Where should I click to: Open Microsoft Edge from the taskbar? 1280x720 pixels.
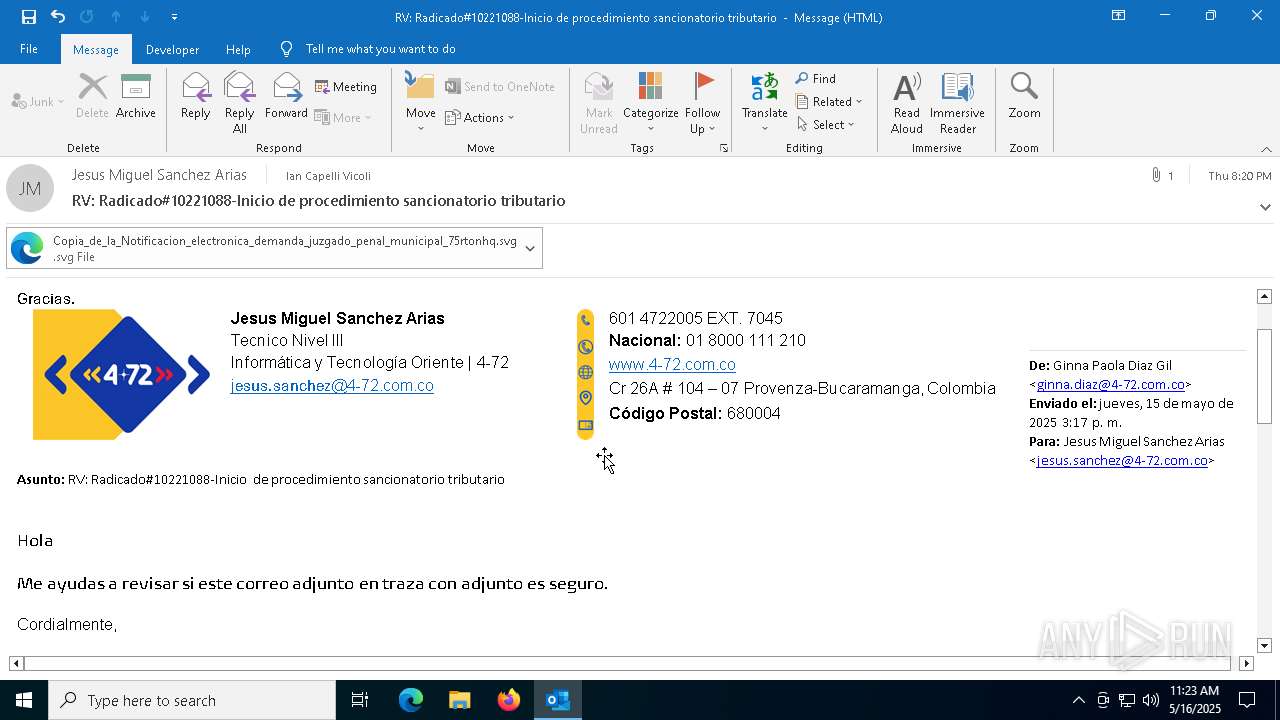(x=411, y=700)
